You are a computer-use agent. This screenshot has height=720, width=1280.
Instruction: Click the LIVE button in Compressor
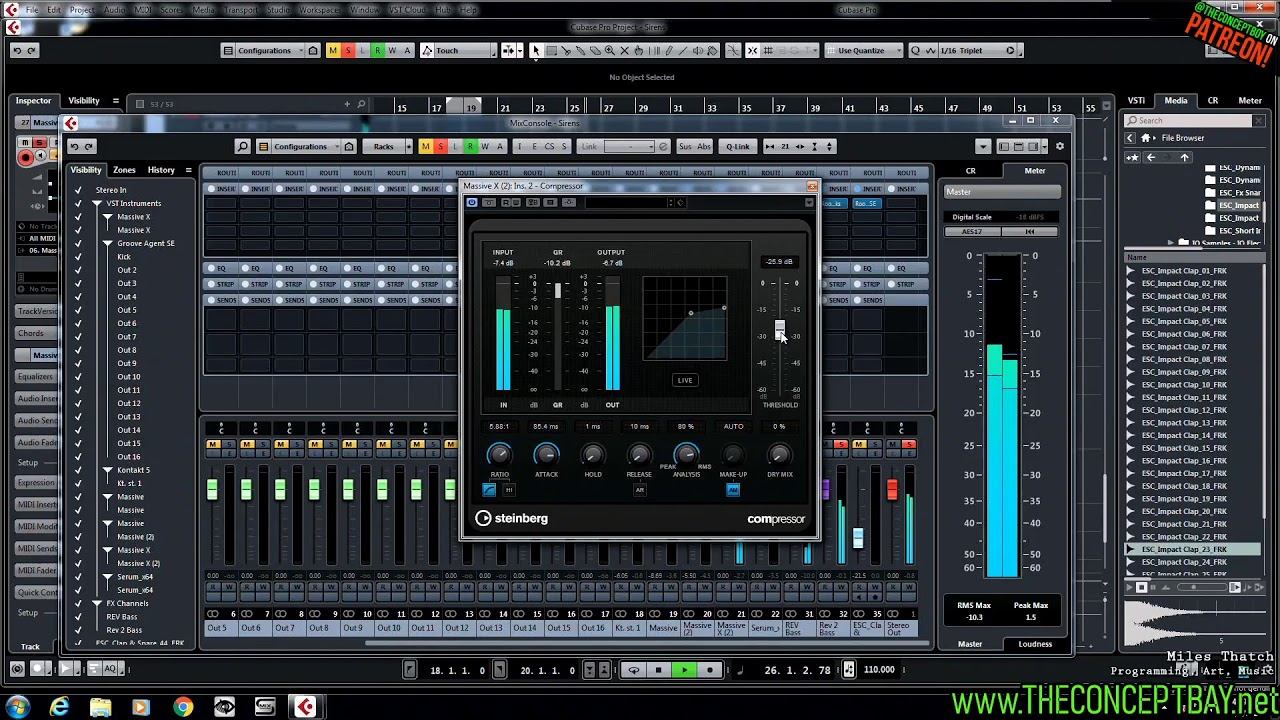[685, 380]
